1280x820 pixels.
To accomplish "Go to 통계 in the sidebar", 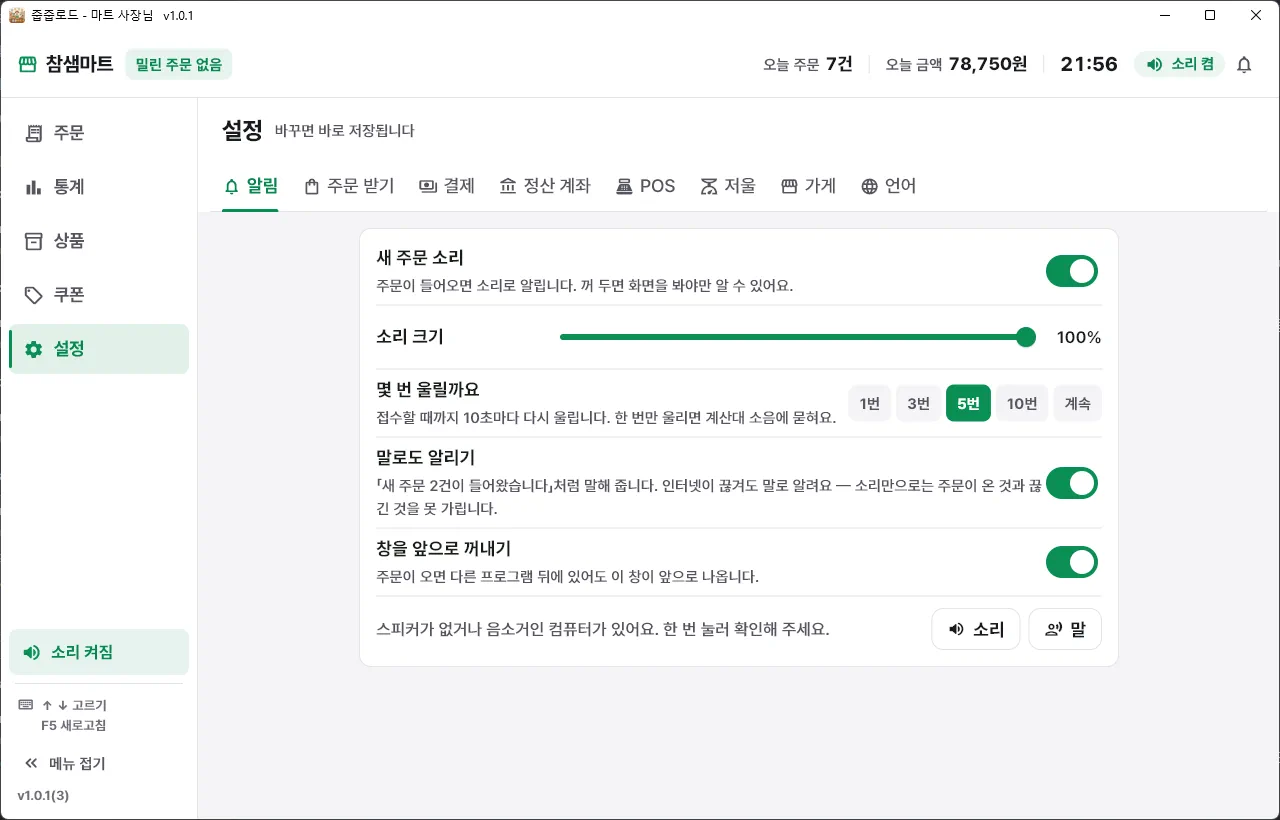I will coord(99,187).
